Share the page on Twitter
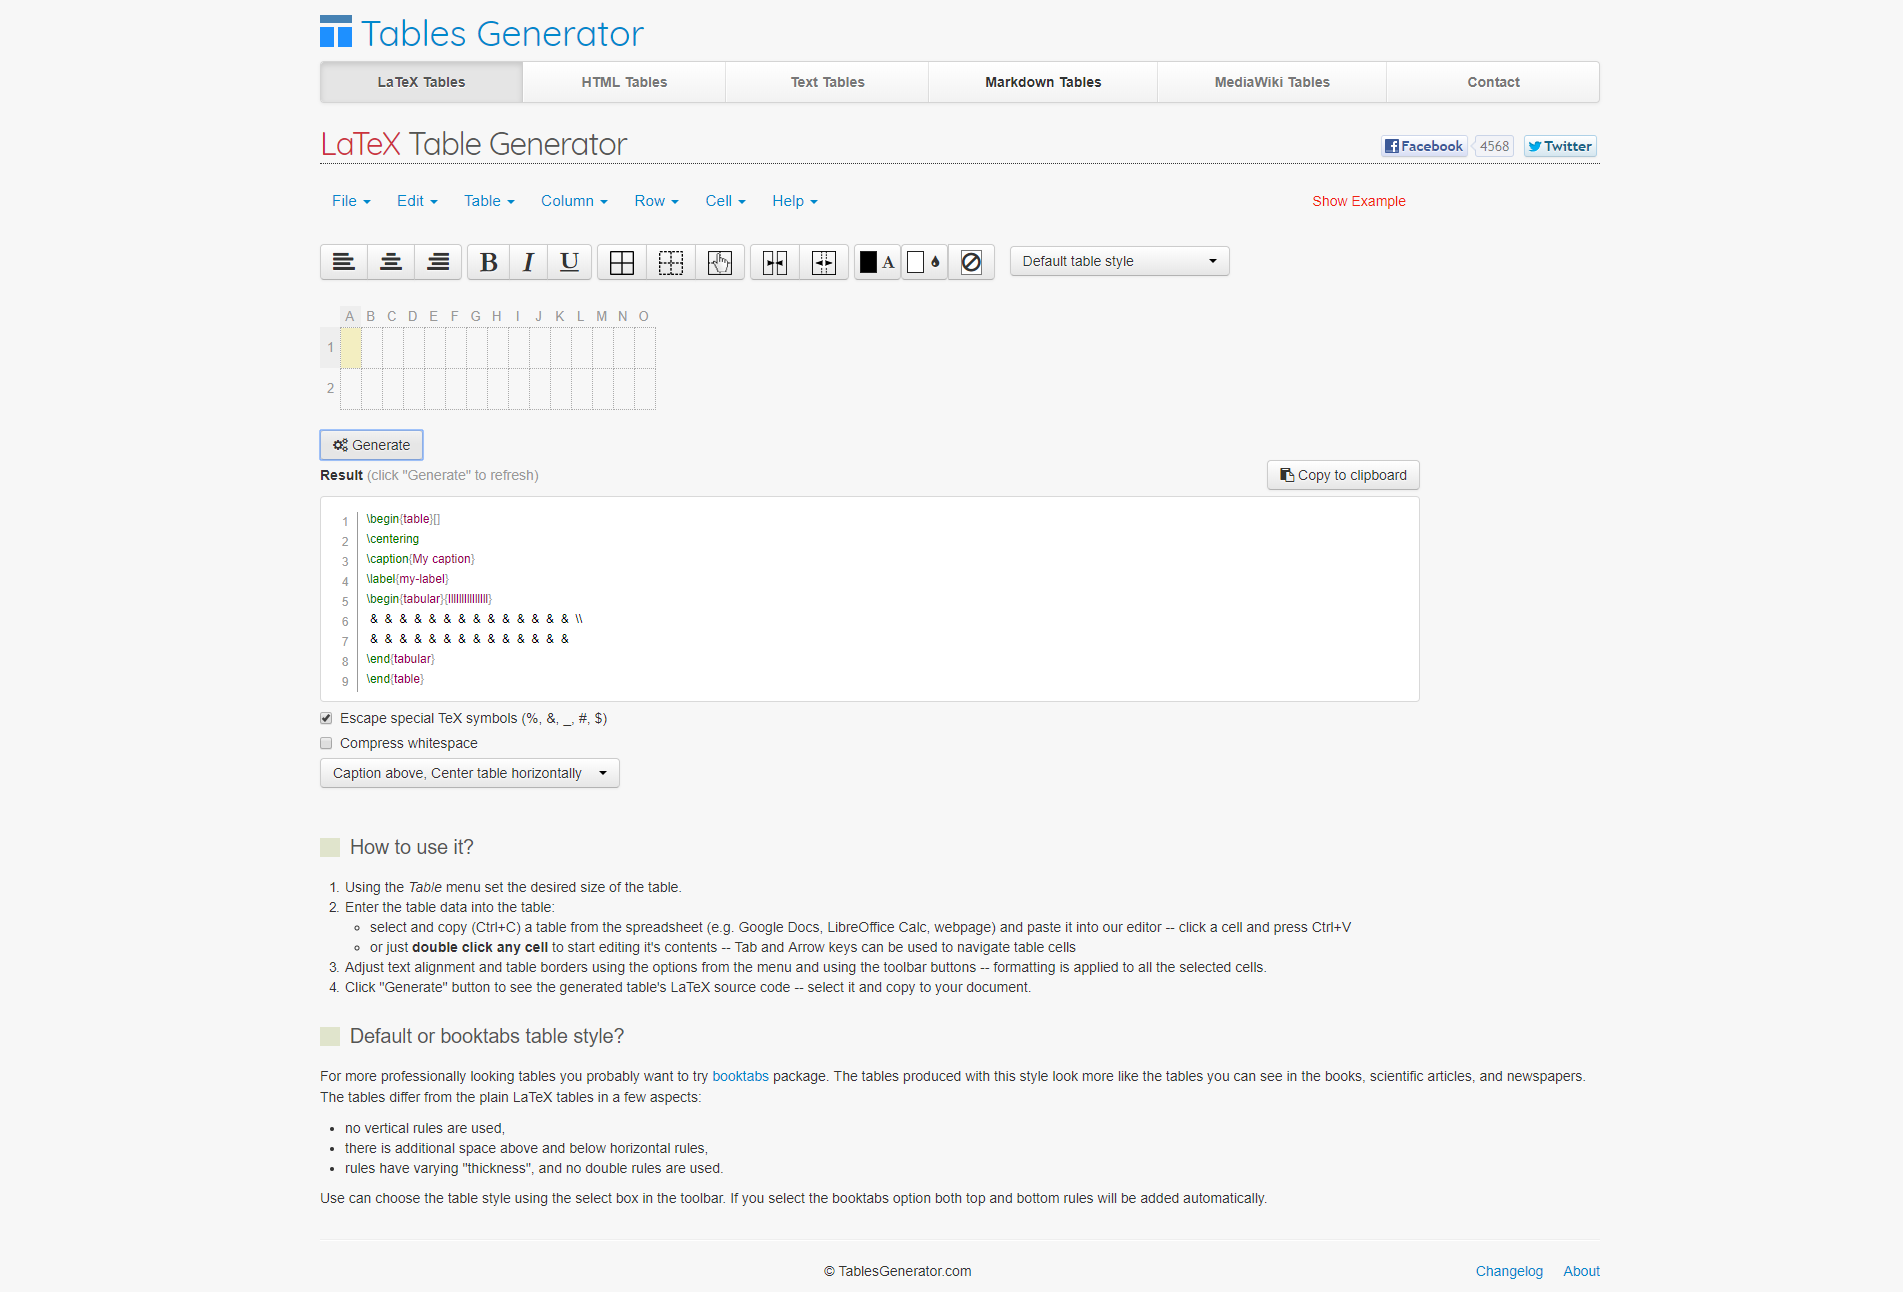This screenshot has width=1903, height=1292. [1560, 146]
